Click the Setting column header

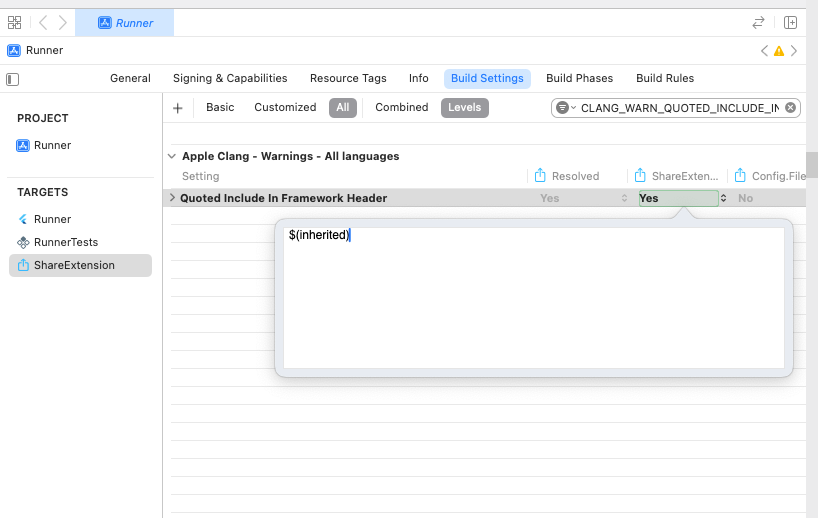tap(200, 176)
